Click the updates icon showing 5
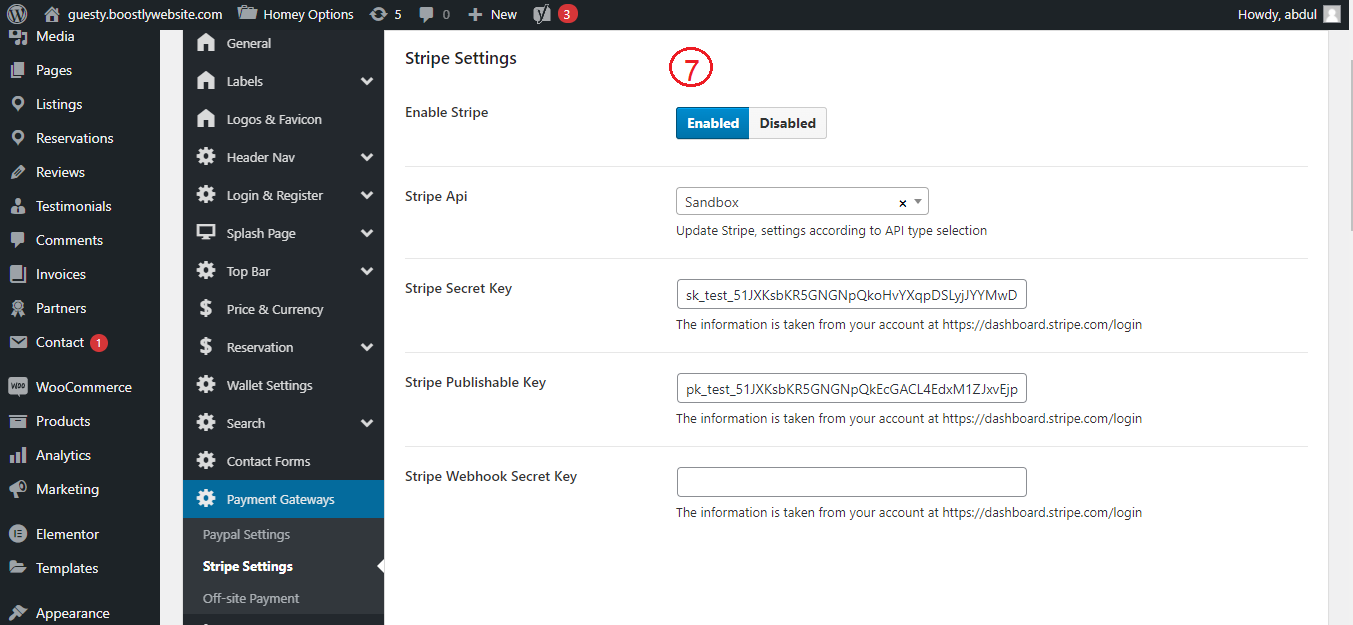Image resolution: width=1353 pixels, height=625 pixels. point(378,14)
